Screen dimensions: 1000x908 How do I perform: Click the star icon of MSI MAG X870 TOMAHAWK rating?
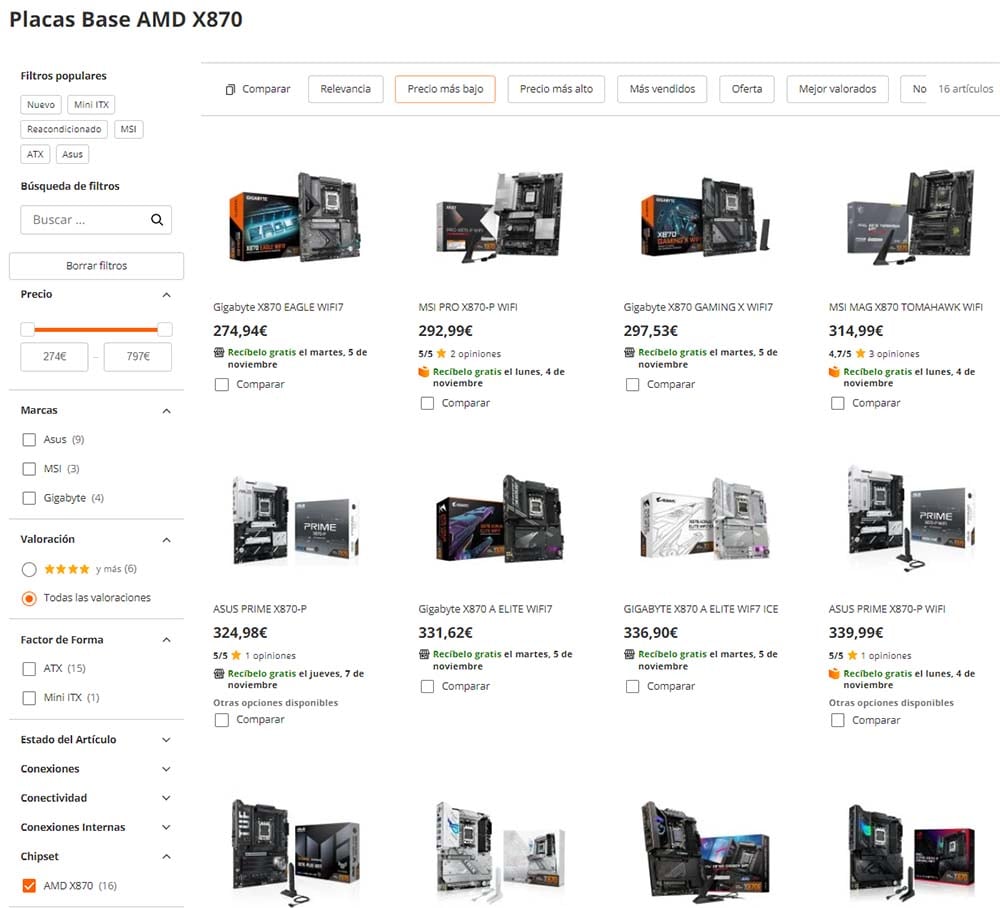[x=860, y=353]
